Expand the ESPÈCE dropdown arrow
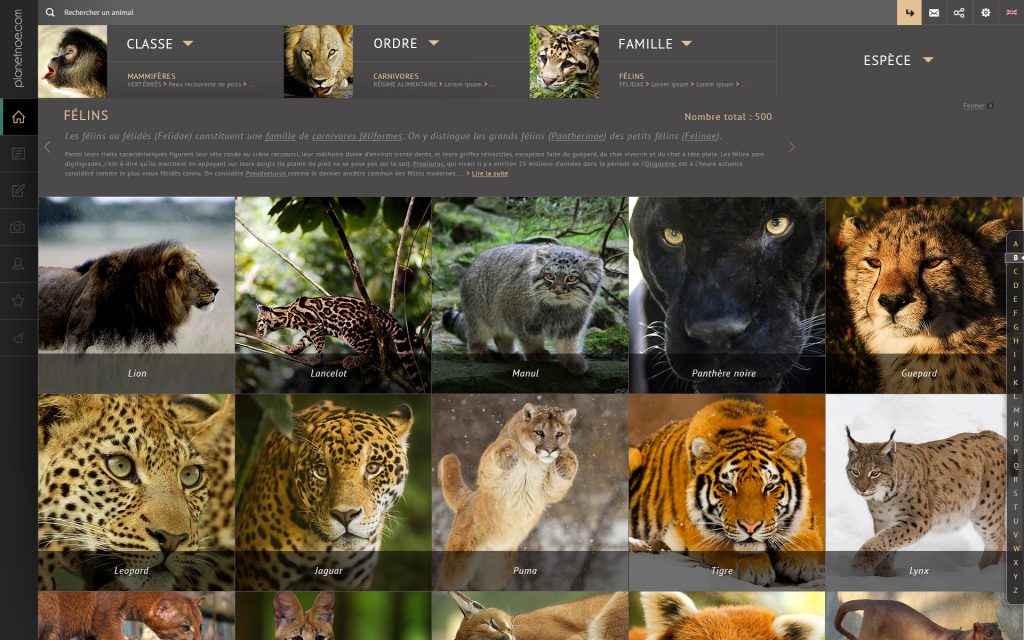1024x640 pixels. coord(928,60)
